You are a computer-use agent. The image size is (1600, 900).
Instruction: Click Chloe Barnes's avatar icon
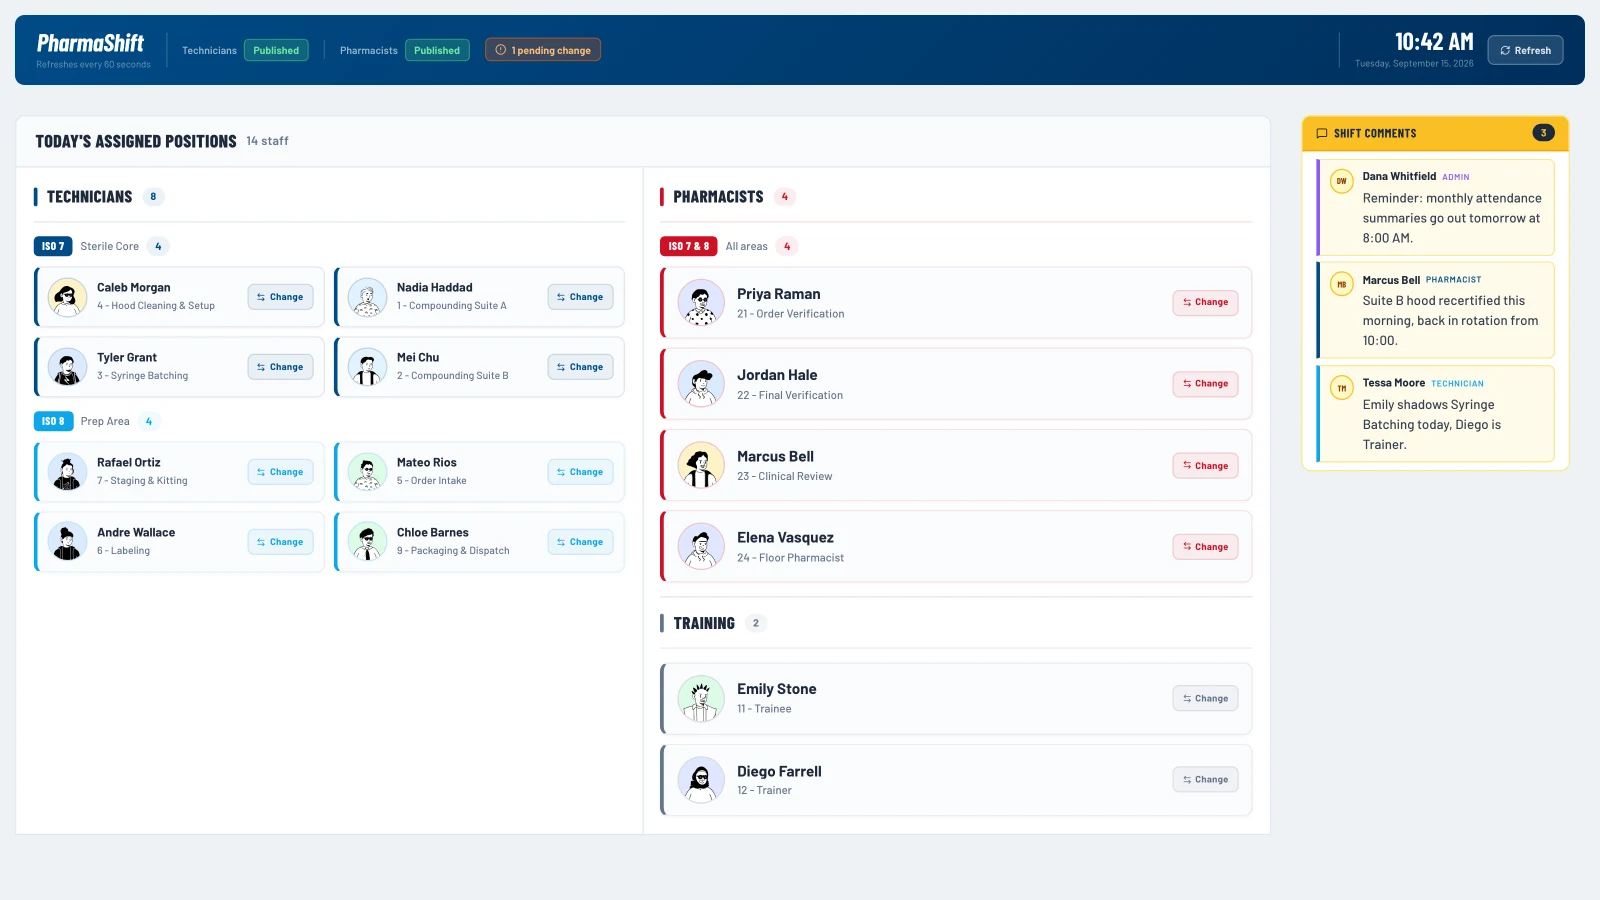(x=367, y=542)
